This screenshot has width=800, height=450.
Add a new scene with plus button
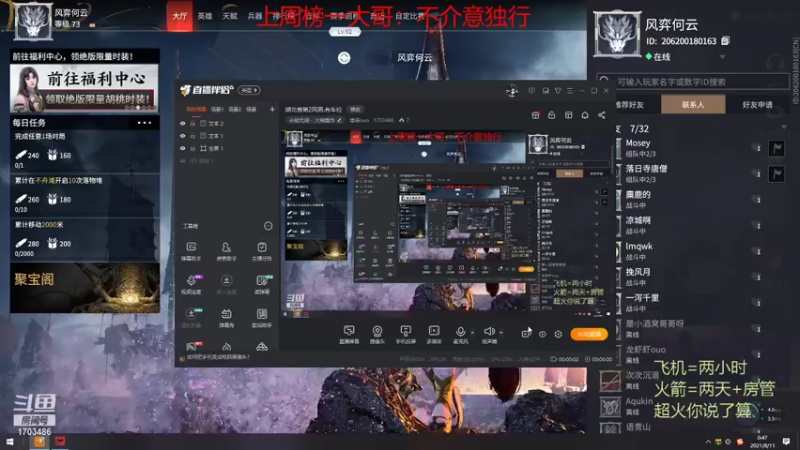tap(272, 109)
